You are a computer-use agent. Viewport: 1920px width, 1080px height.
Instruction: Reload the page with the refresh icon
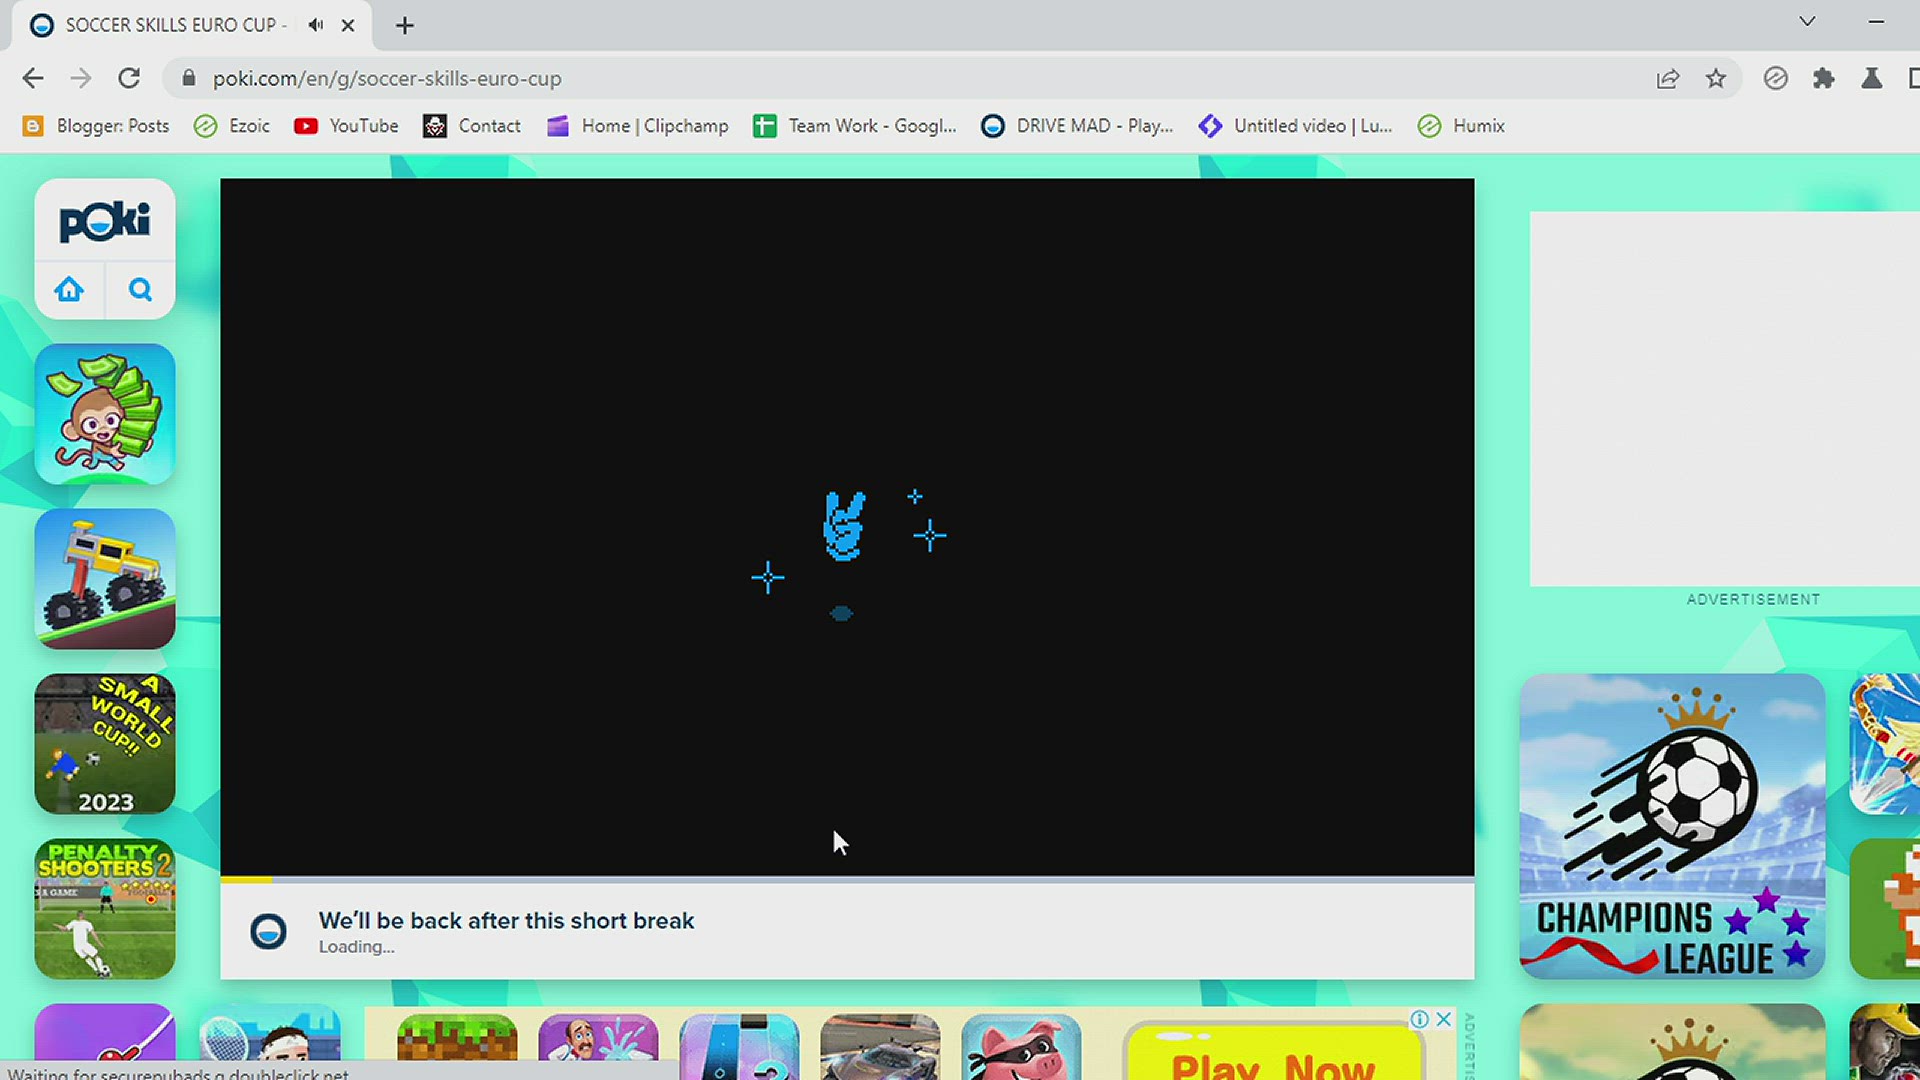point(129,78)
